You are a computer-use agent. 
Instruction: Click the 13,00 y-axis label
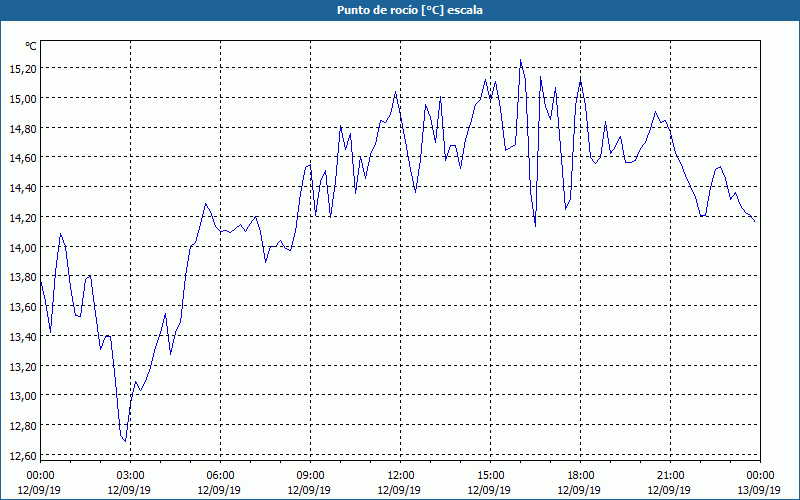click(22, 395)
